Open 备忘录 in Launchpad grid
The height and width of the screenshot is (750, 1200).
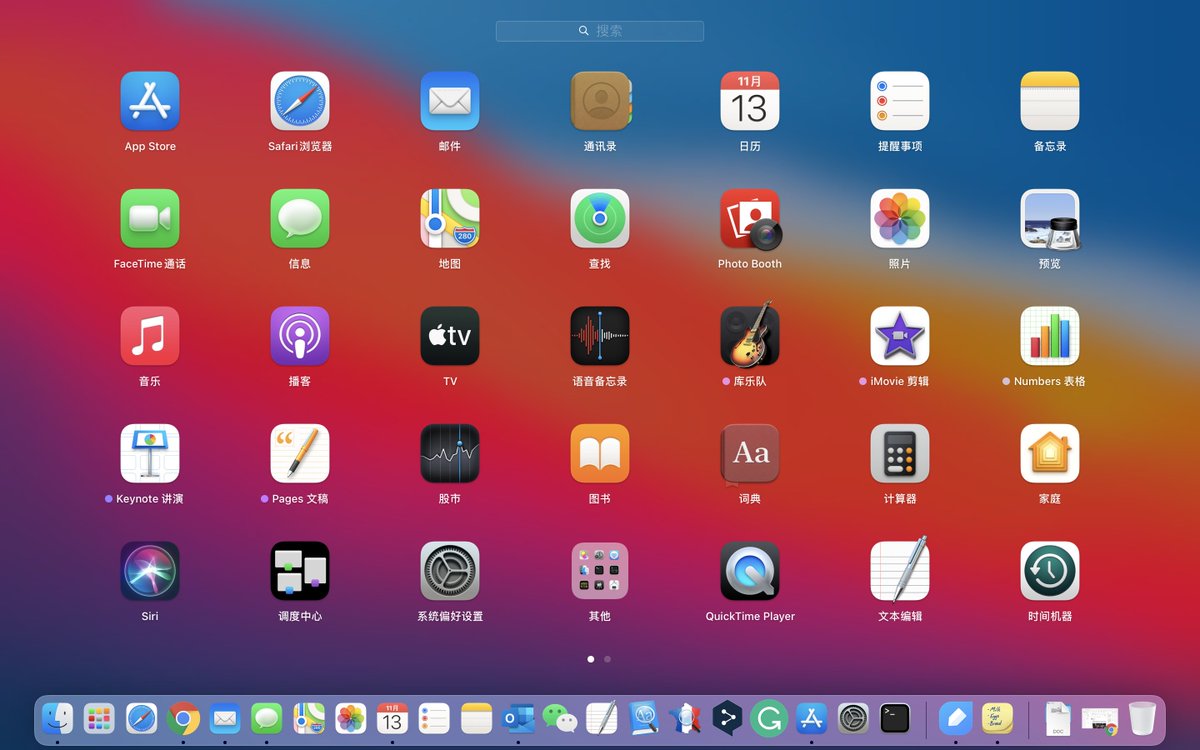[1050, 101]
